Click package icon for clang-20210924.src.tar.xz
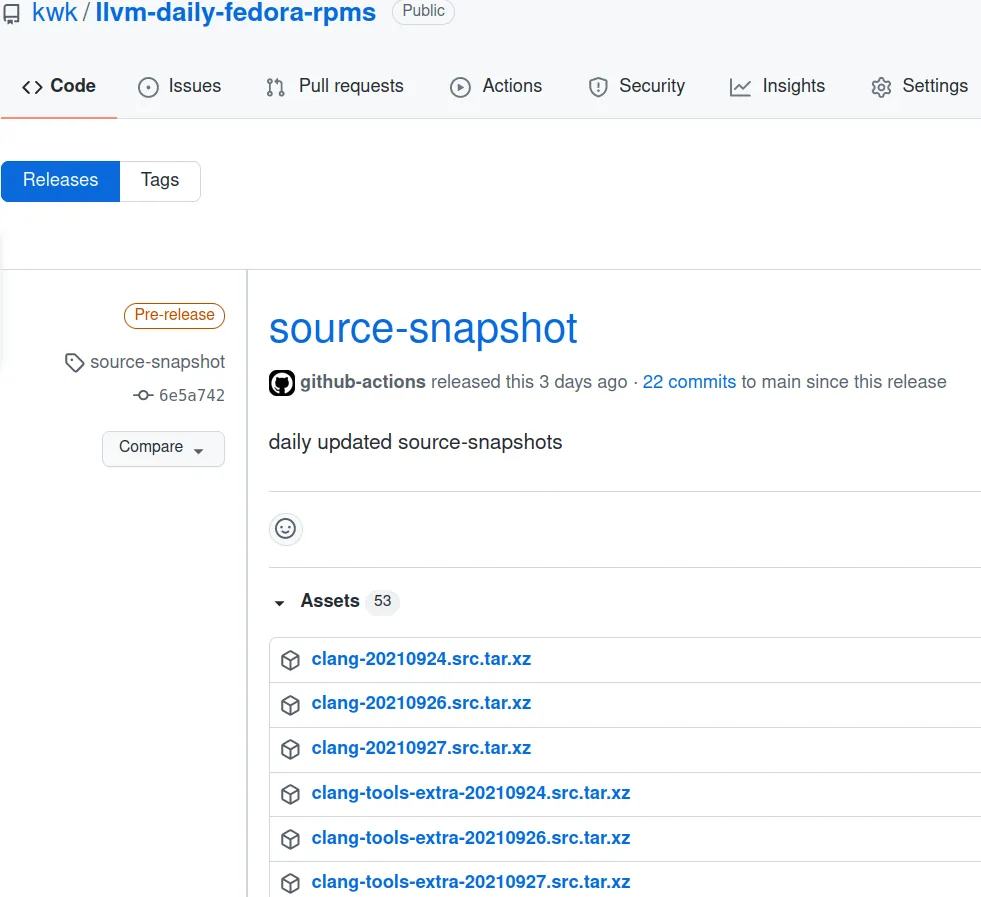981x897 pixels. click(290, 660)
